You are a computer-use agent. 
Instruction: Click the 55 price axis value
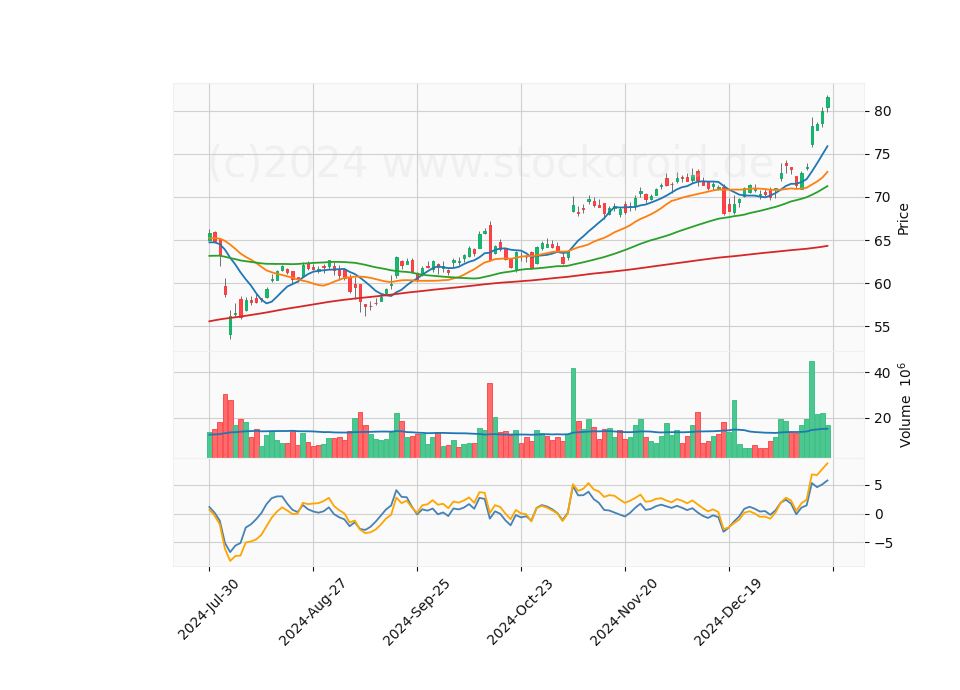[882, 327]
